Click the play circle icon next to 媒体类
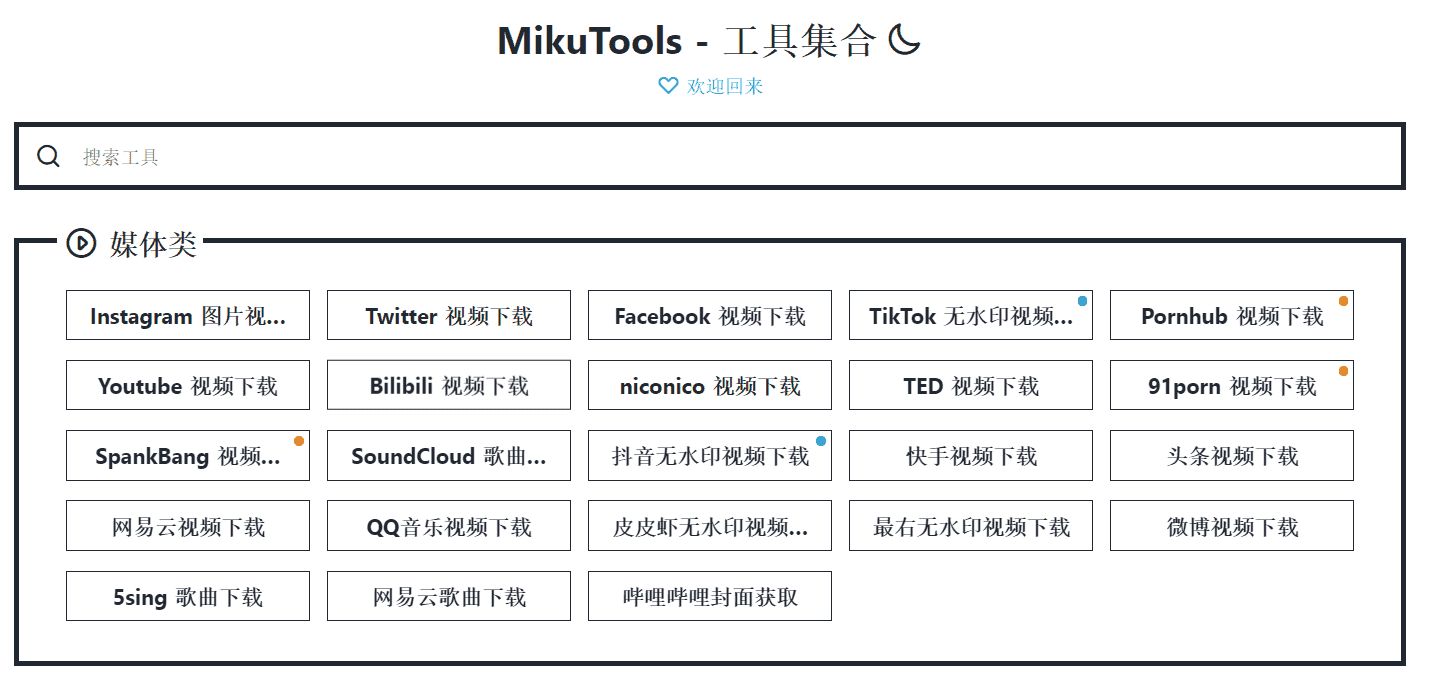This screenshot has width=1434, height=682. (x=81, y=243)
